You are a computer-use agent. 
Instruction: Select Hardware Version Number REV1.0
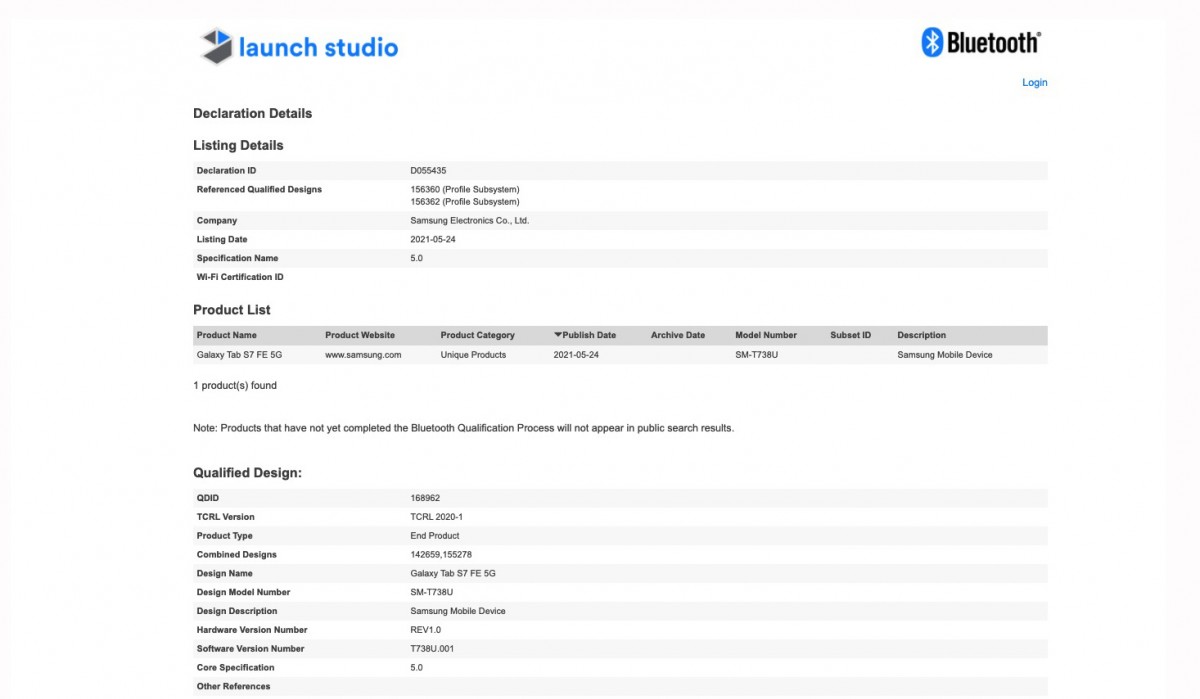(x=426, y=630)
